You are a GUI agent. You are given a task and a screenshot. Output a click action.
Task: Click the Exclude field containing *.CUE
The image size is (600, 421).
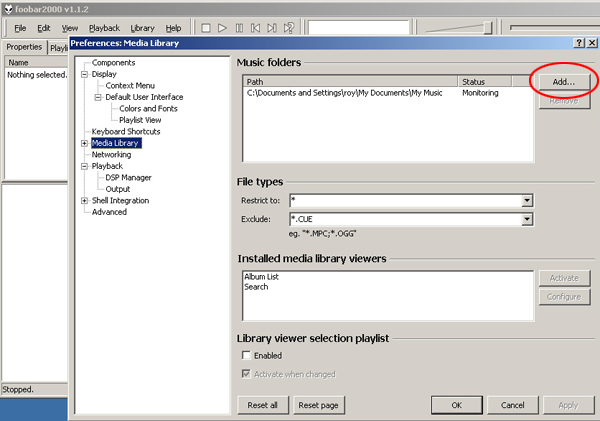(x=406, y=219)
